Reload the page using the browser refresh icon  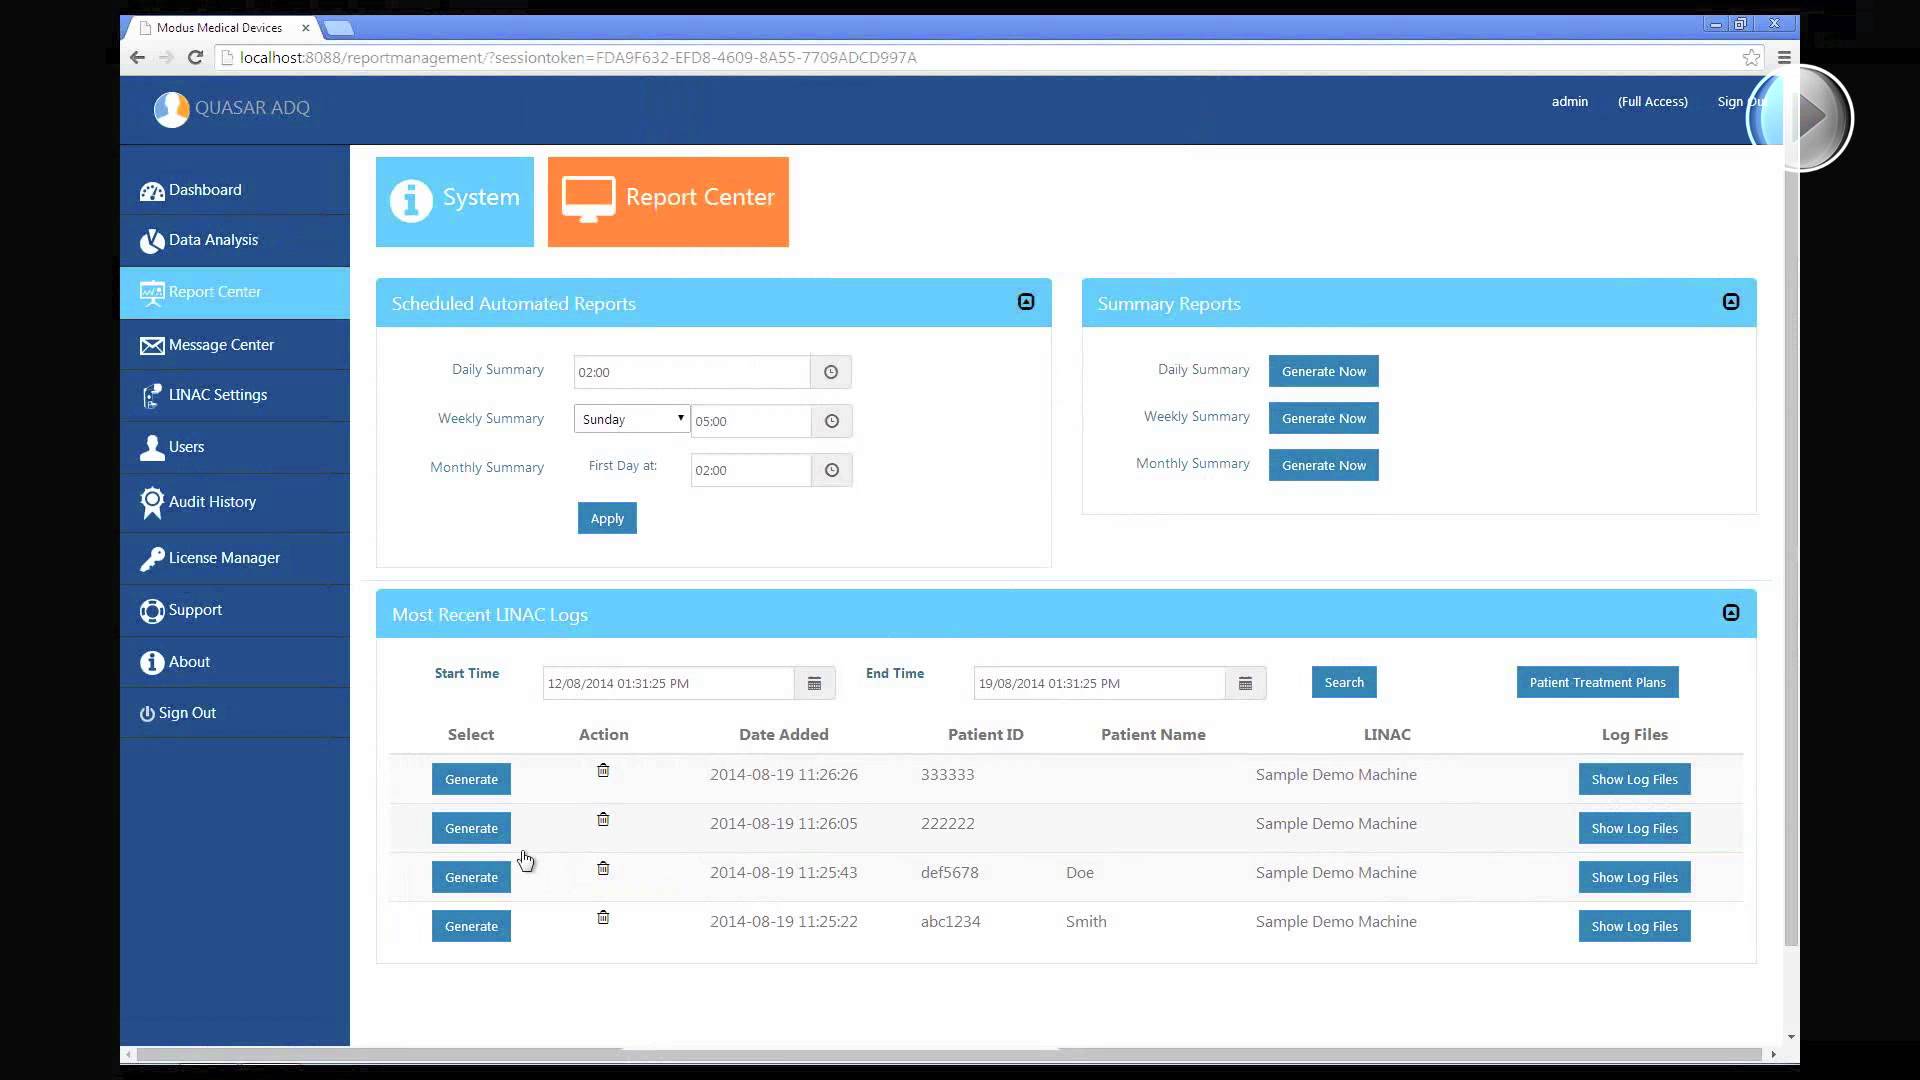pos(196,58)
